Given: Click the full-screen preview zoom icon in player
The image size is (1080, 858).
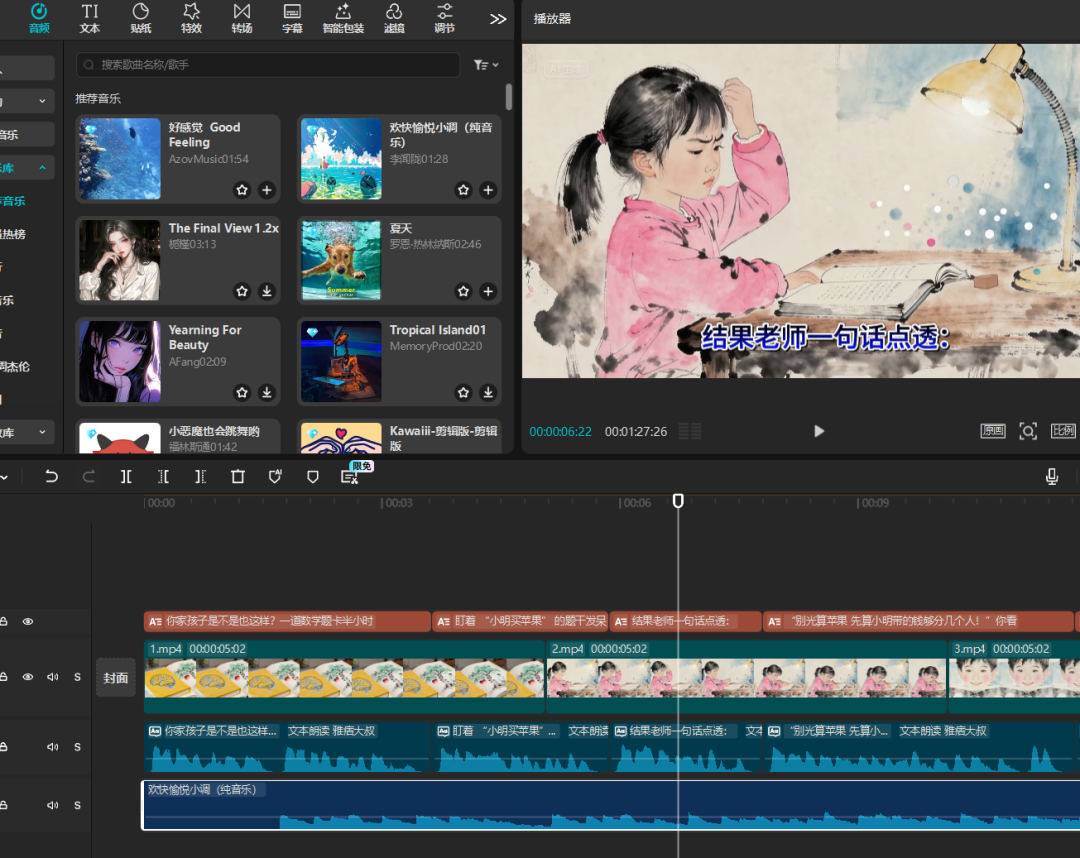Looking at the screenshot, I should 1027,431.
